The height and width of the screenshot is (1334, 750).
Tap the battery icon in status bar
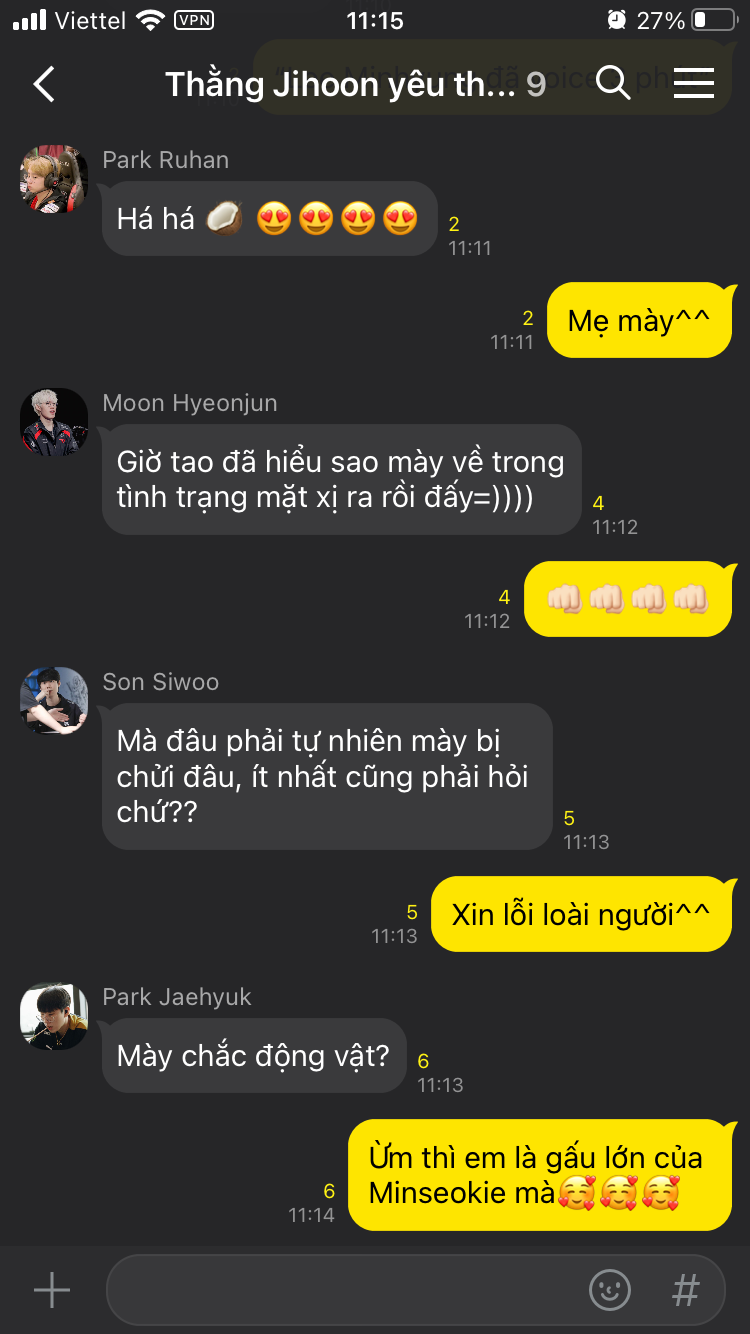(x=713, y=20)
